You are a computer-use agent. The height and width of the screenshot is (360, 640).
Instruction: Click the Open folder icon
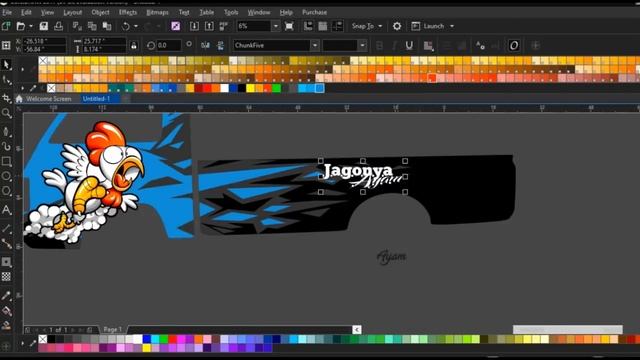click(20, 26)
